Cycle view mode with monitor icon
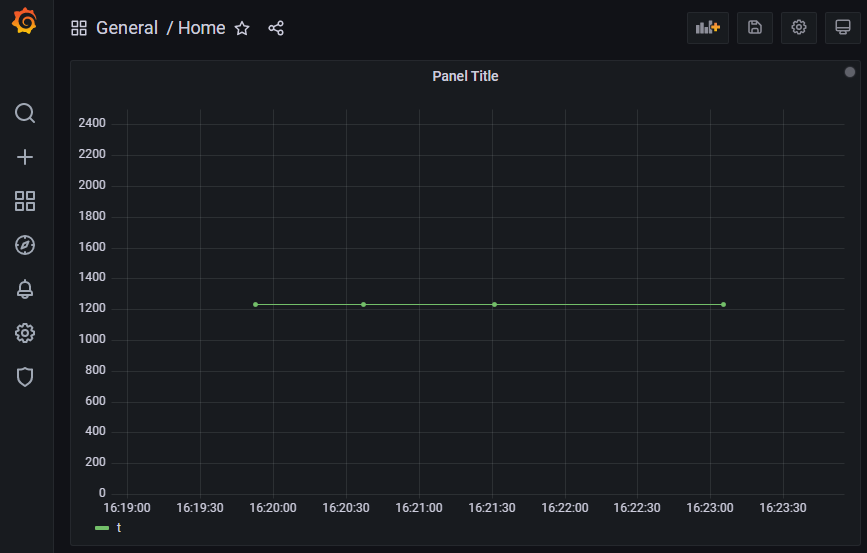The image size is (867, 553). coord(843,28)
